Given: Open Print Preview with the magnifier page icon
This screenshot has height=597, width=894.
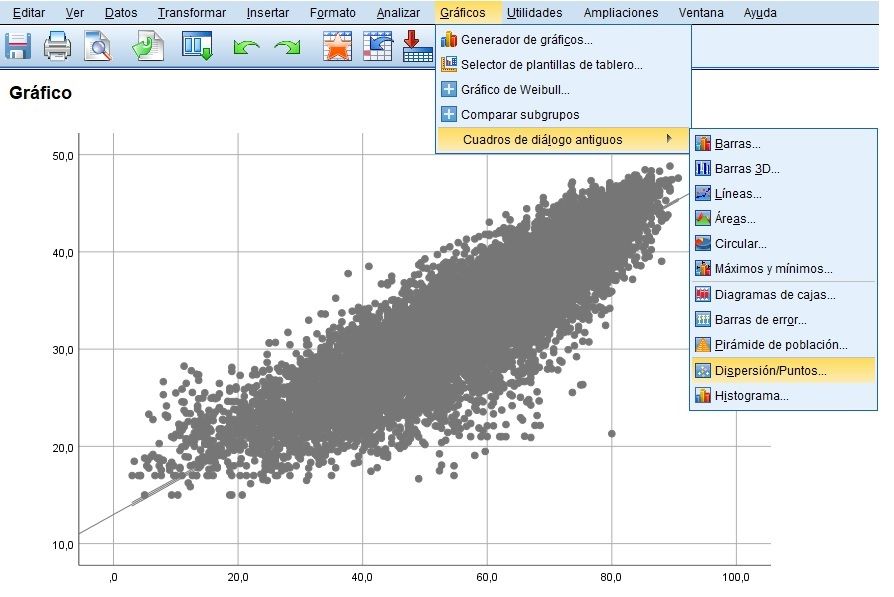Looking at the screenshot, I should point(98,46).
